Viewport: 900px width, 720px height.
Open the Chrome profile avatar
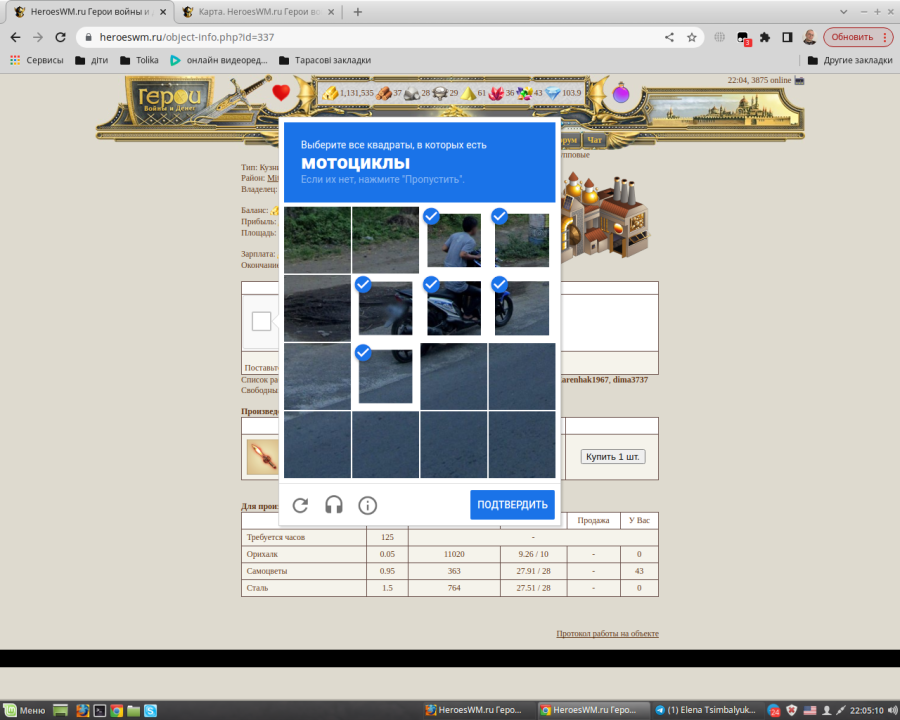click(x=810, y=37)
